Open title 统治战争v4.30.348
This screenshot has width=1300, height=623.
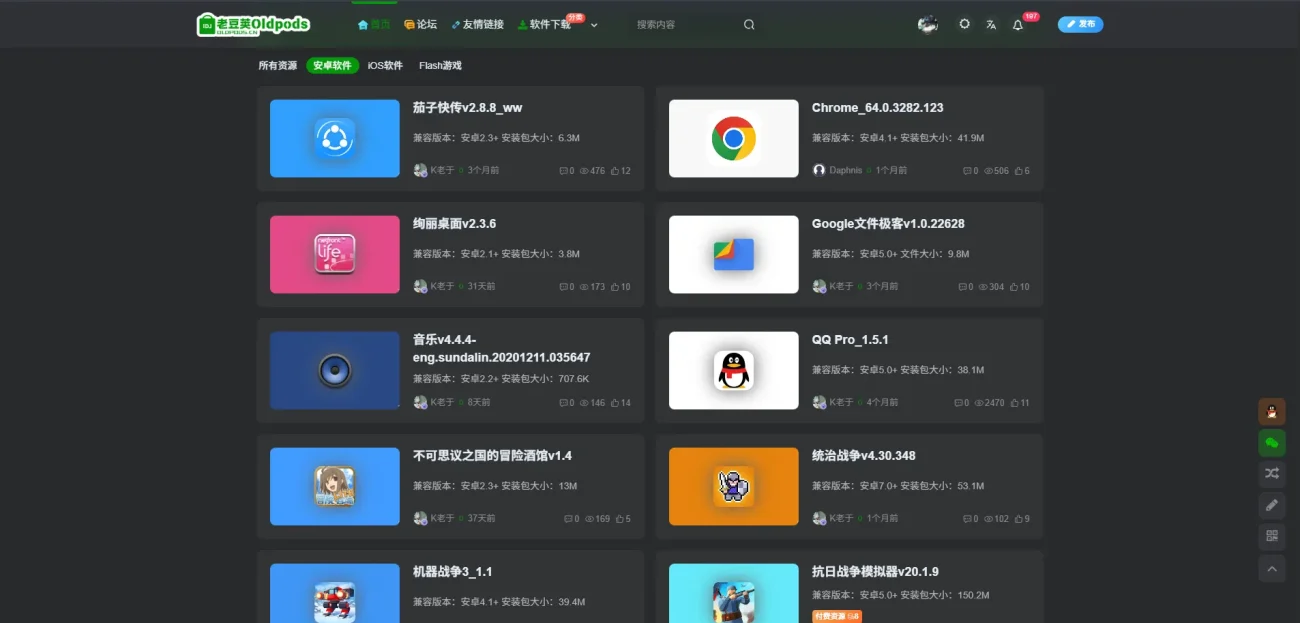click(863, 456)
